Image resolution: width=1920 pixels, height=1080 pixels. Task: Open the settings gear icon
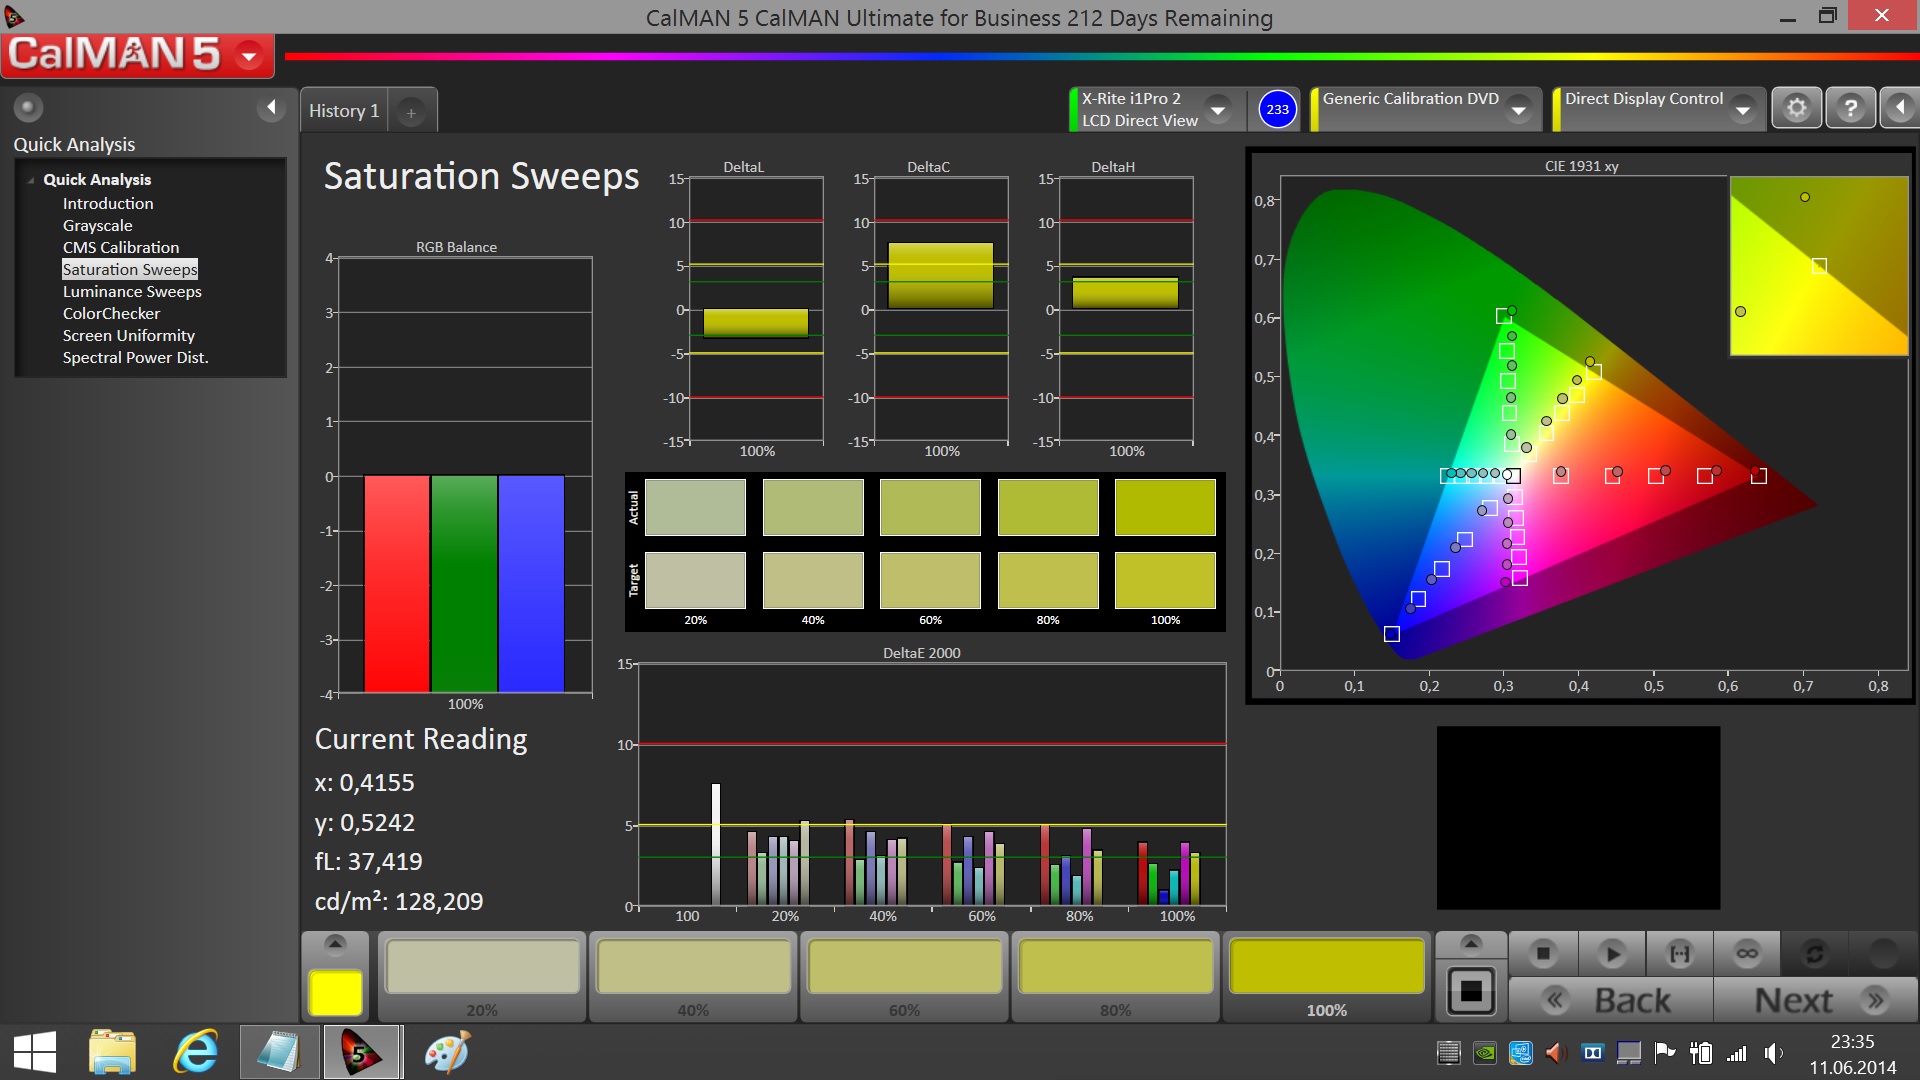1797,108
